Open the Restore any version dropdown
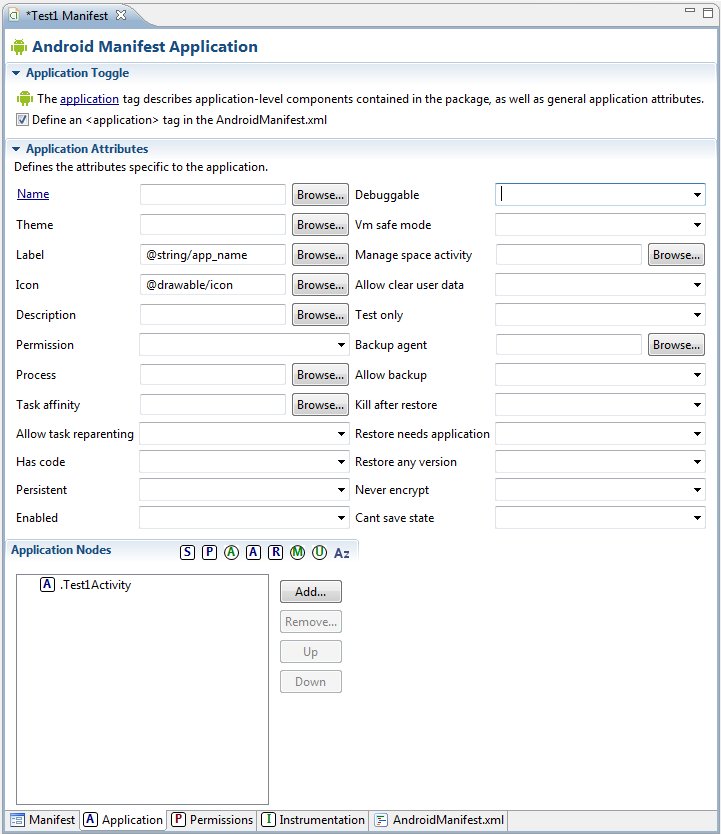The image size is (721, 834). (697, 462)
